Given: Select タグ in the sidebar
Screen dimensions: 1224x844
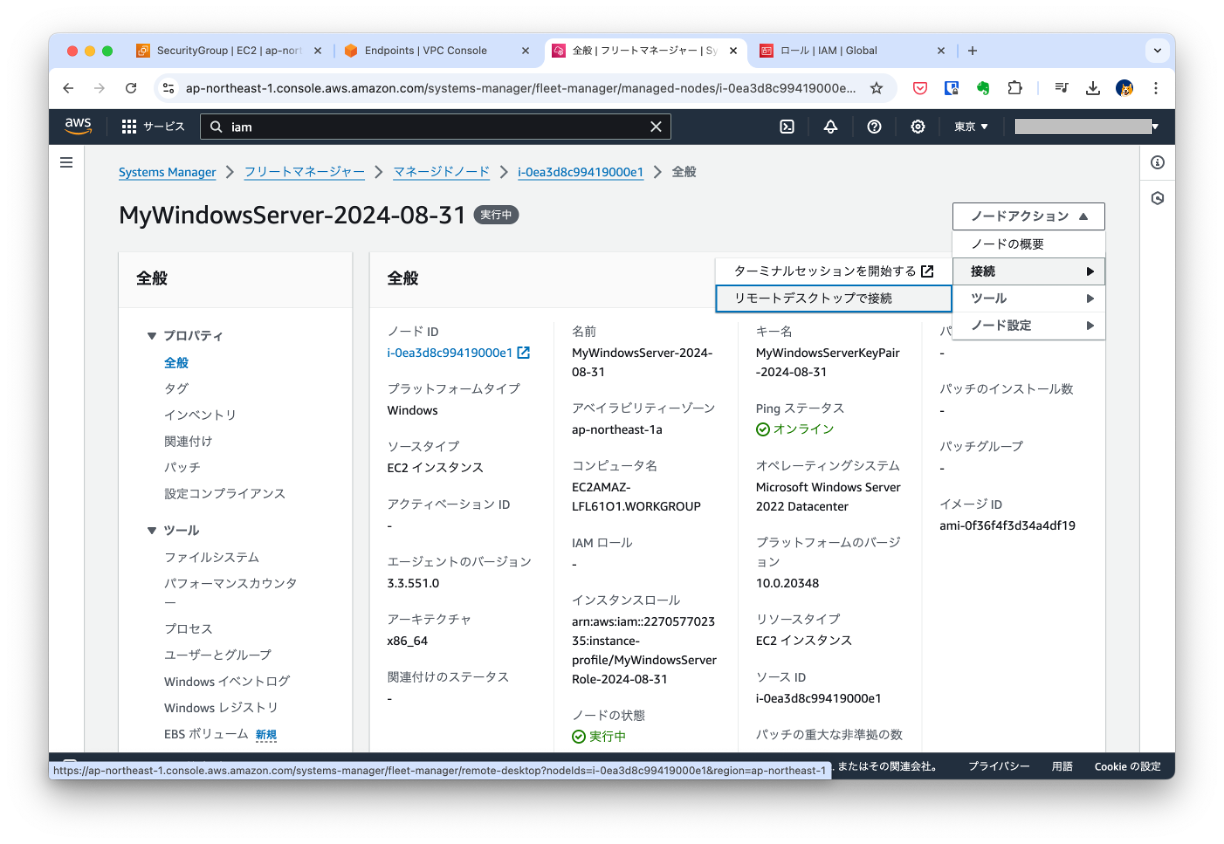Looking at the screenshot, I should coord(176,389).
